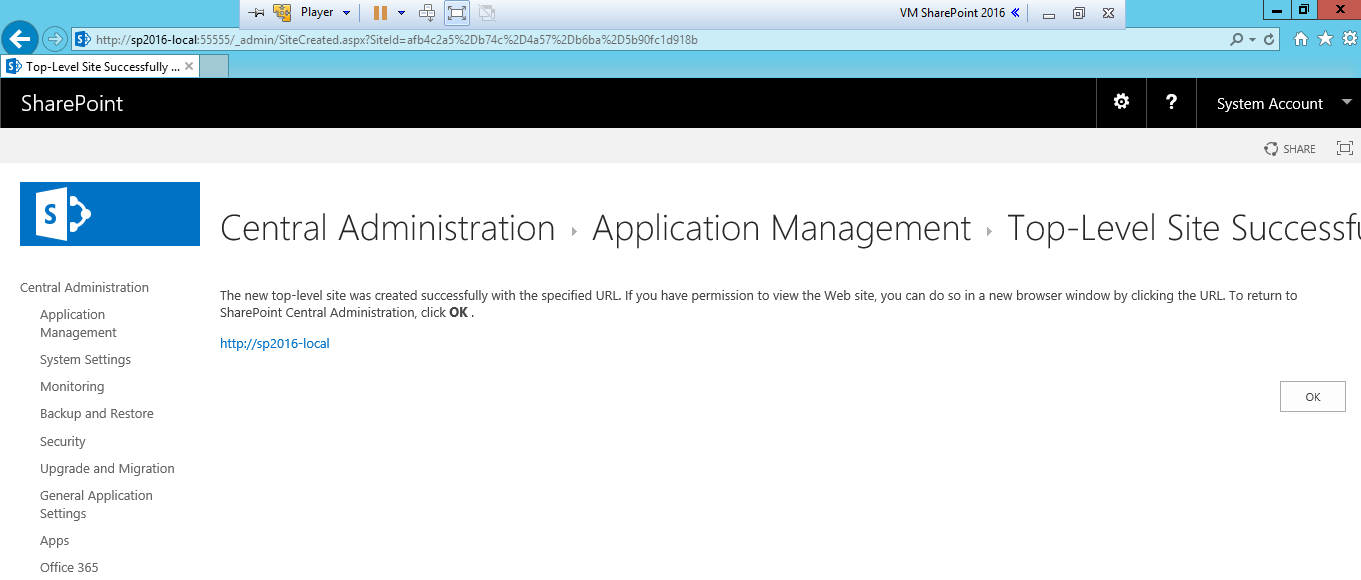This screenshot has width=1361, height=580.
Task: Go back with the browser back arrow
Action: (x=20, y=39)
